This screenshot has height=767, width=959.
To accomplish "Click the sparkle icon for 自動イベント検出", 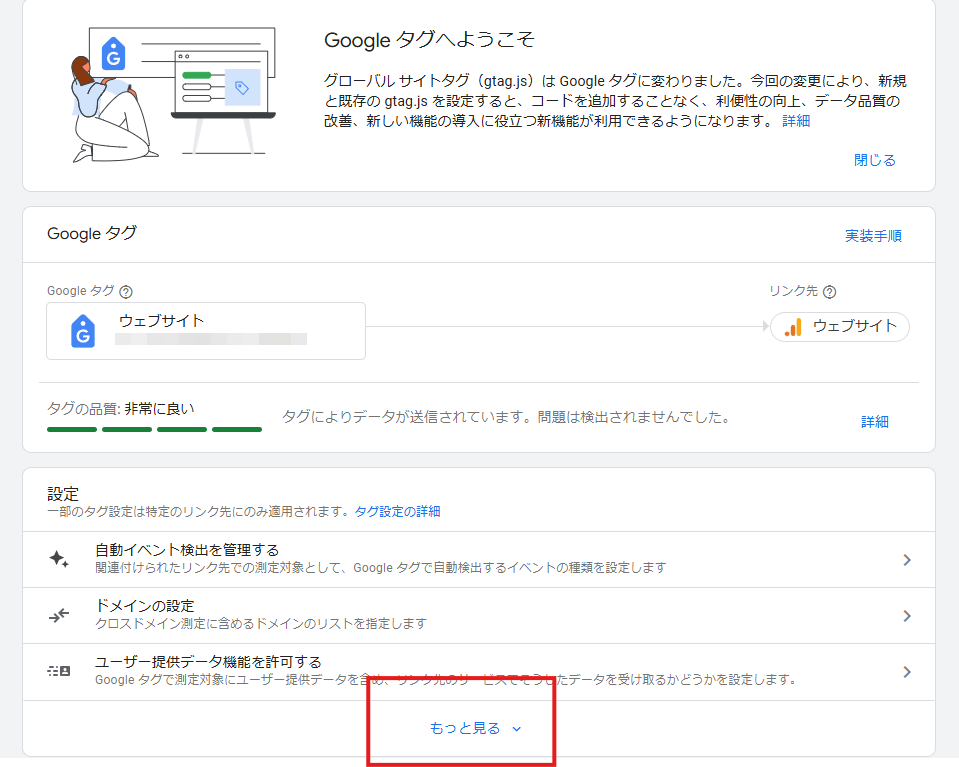I will tap(59, 559).
